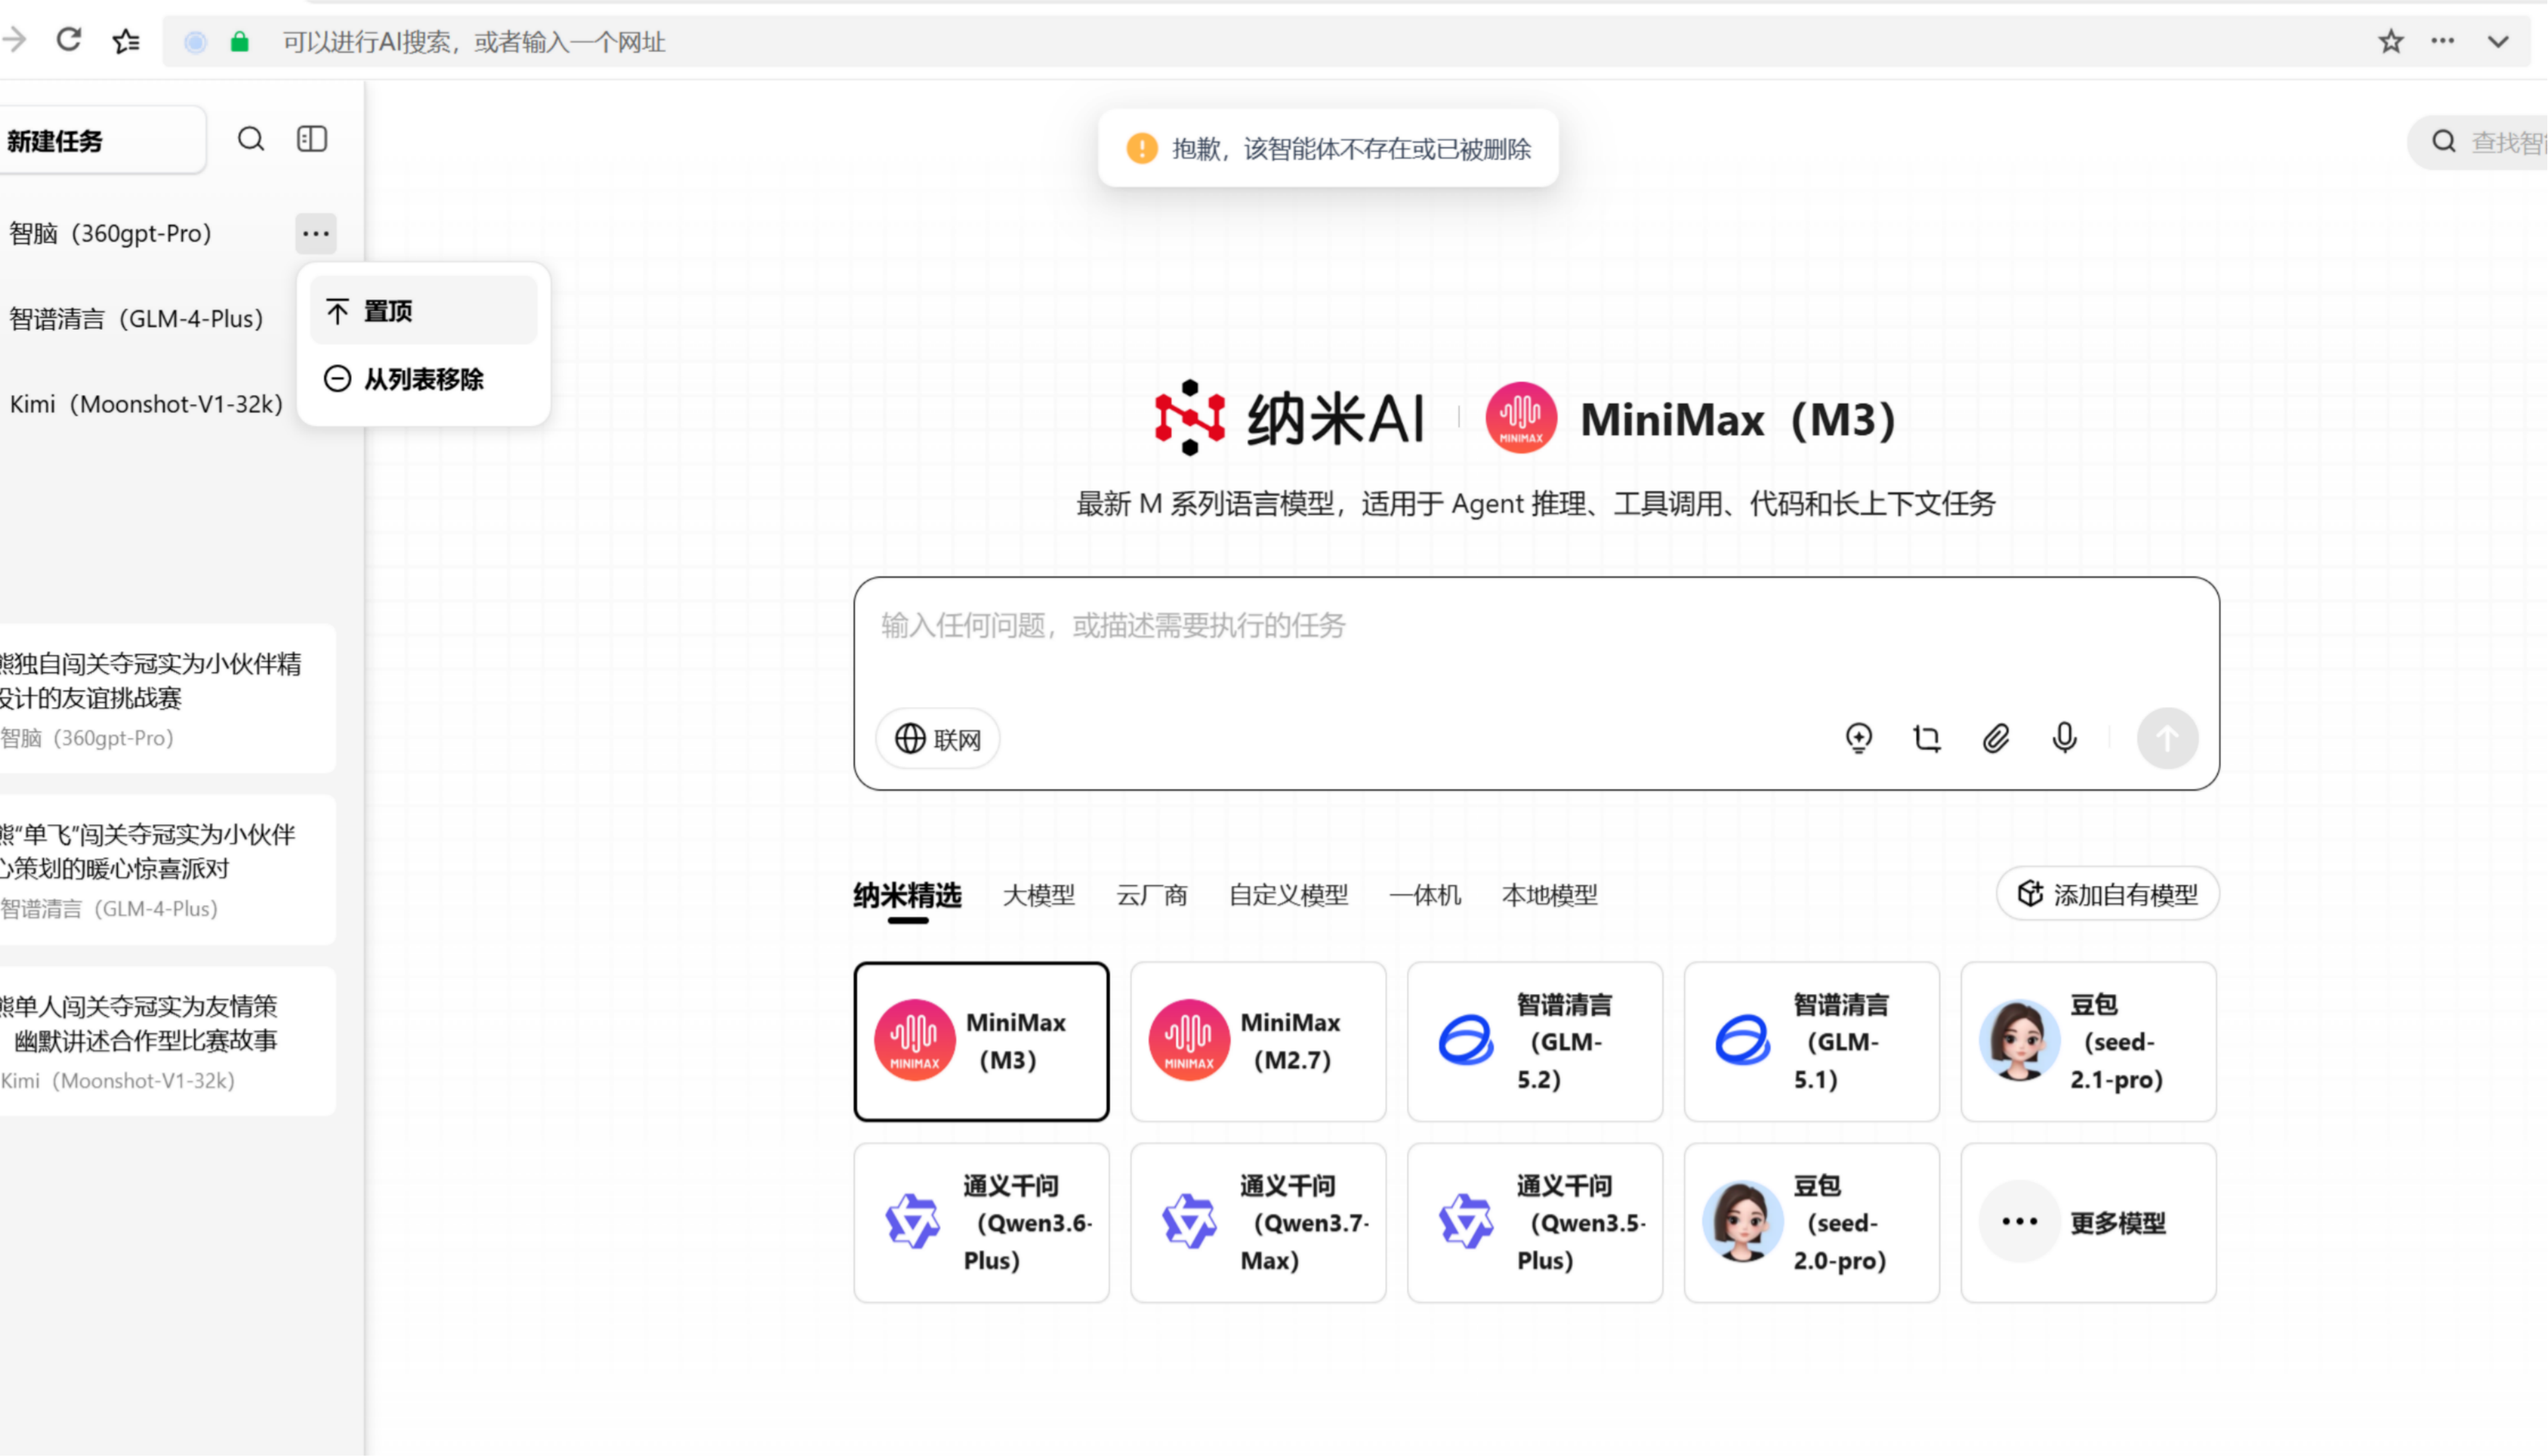Select 智谱清言 (GLM-4-Plus) in the sidebar
Viewport: 2548px width, 1456px height.
136,319
